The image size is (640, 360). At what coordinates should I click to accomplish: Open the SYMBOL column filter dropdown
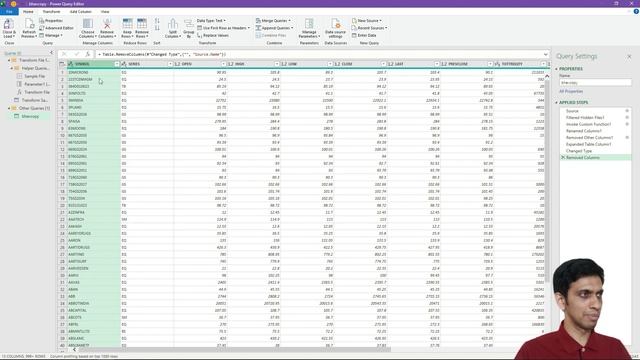(117, 64)
